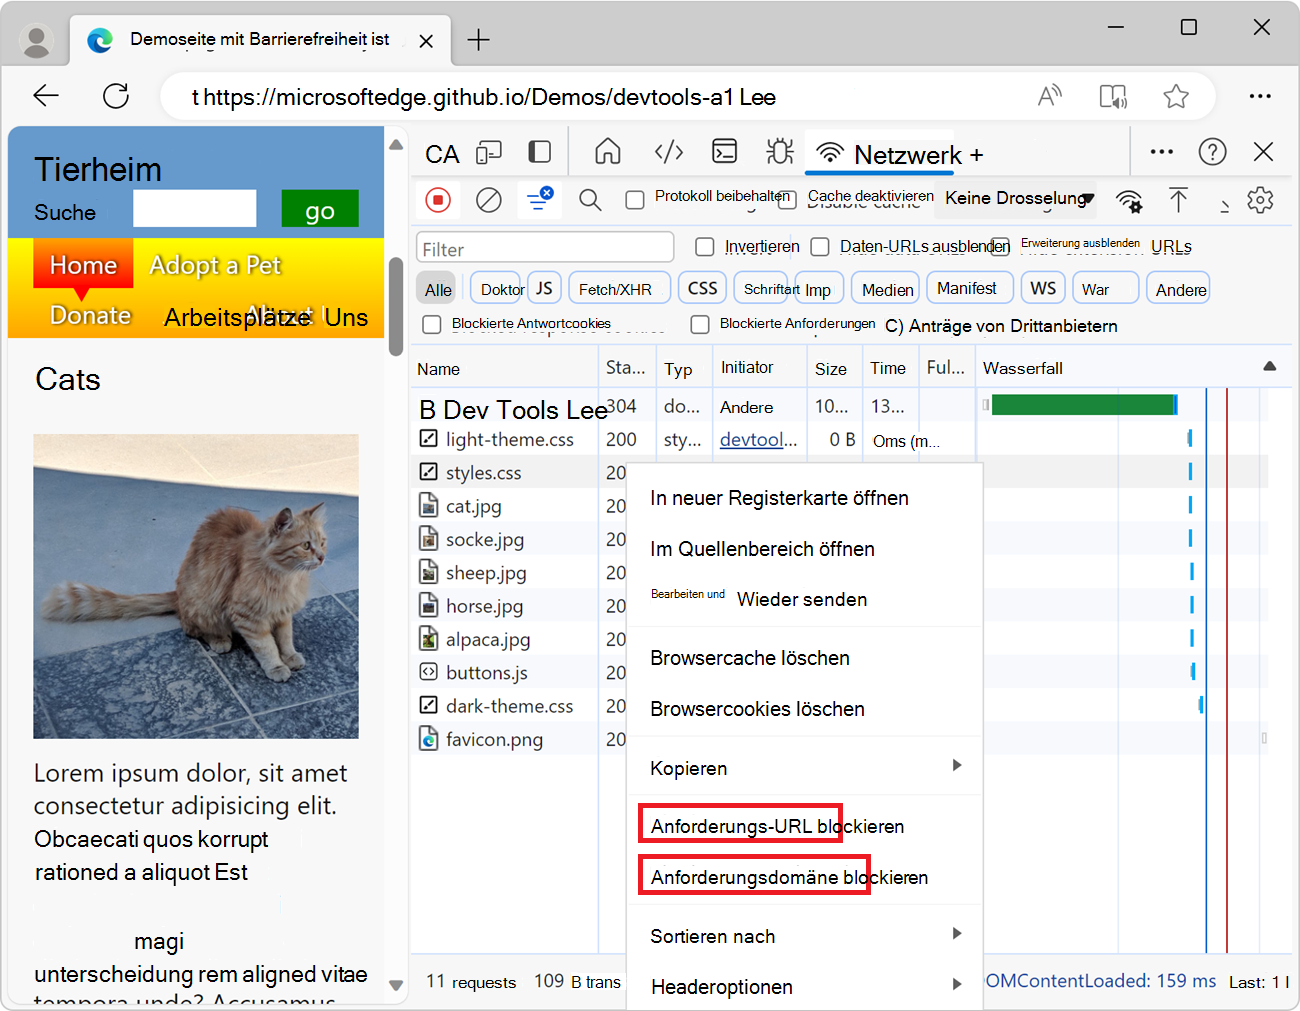The image size is (1300, 1011).
Task: Open the Console tool icon
Action: tap(724, 151)
